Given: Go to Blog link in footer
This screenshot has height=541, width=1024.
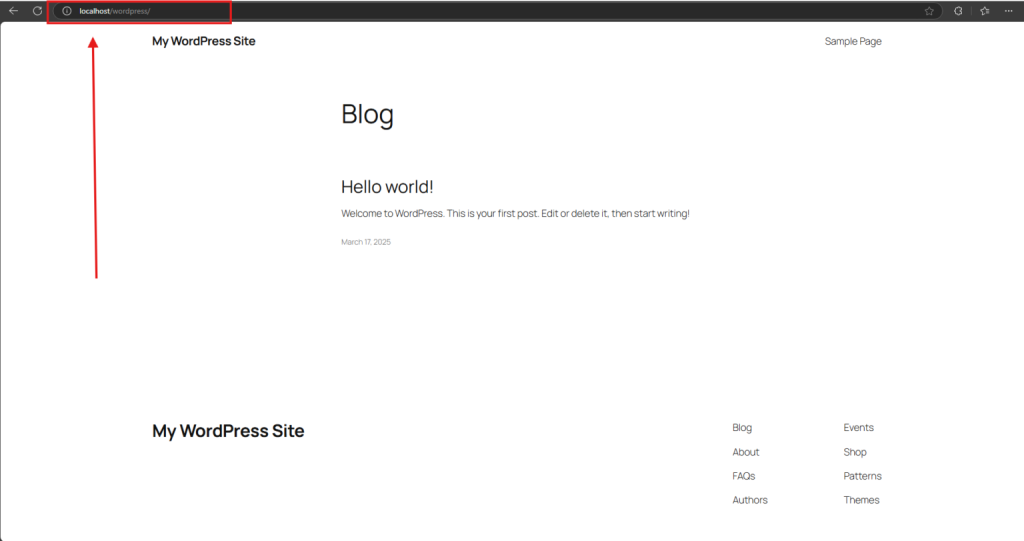Looking at the screenshot, I should [x=742, y=428].
